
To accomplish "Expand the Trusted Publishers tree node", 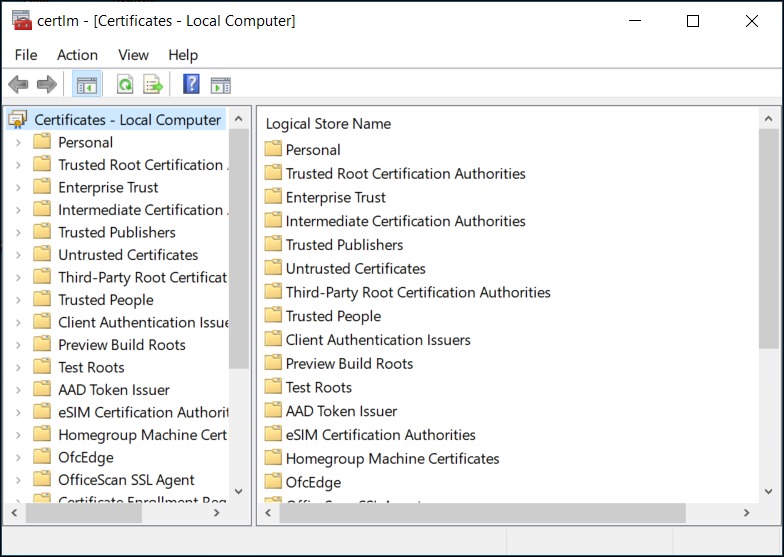I will [x=18, y=232].
